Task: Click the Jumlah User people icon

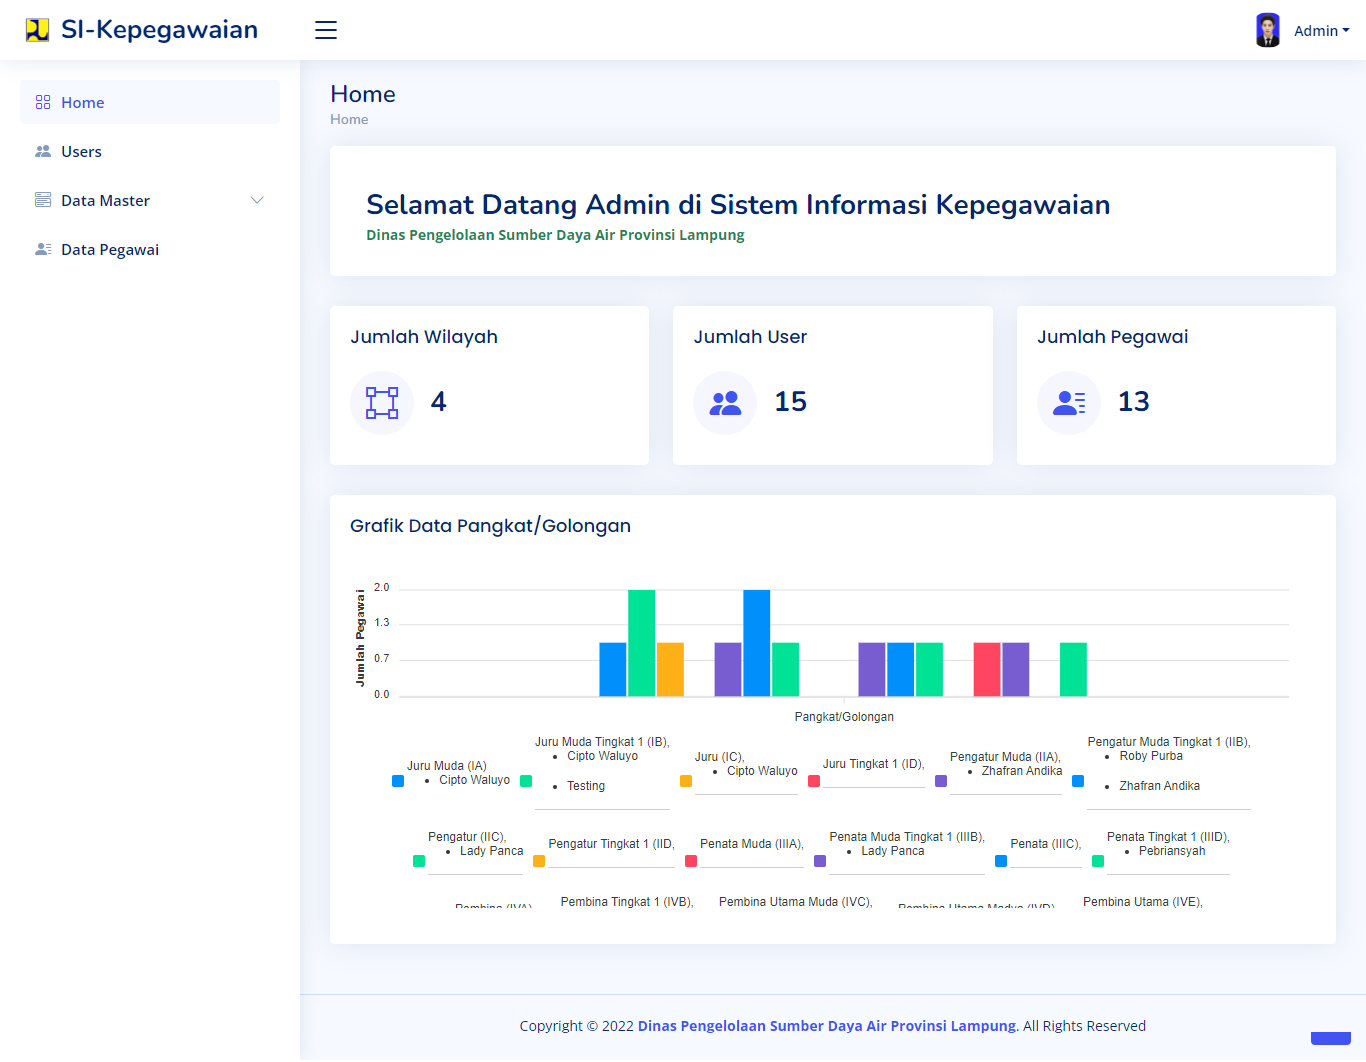Action: 725,402
